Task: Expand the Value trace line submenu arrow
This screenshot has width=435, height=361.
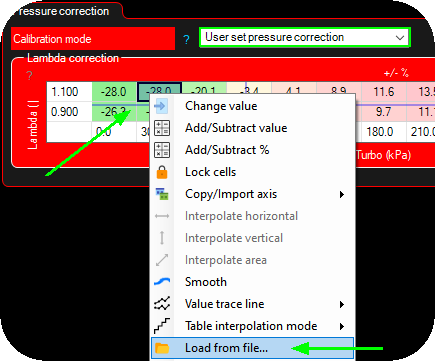Action: [342, 304]
